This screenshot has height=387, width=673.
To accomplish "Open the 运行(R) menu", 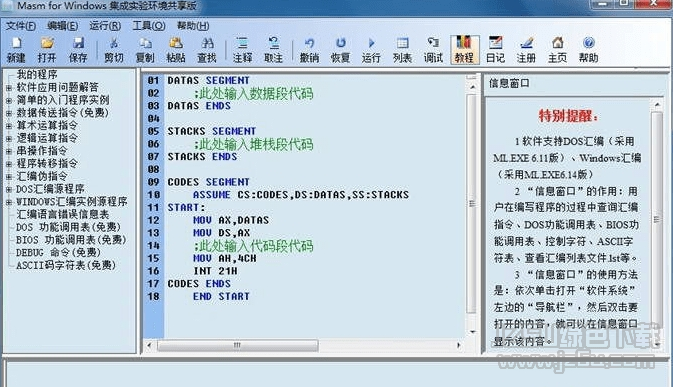I will pos(105,26).
